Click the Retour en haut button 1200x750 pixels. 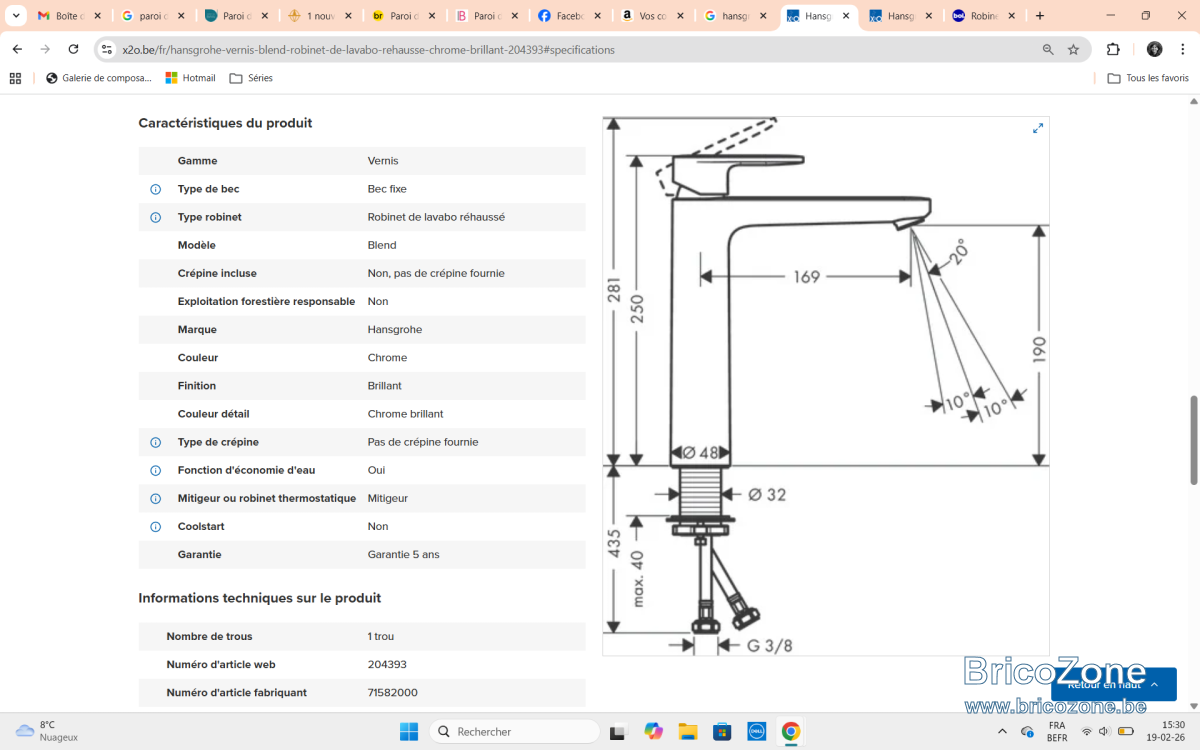pyautogui.click(x=1114, y=684)
